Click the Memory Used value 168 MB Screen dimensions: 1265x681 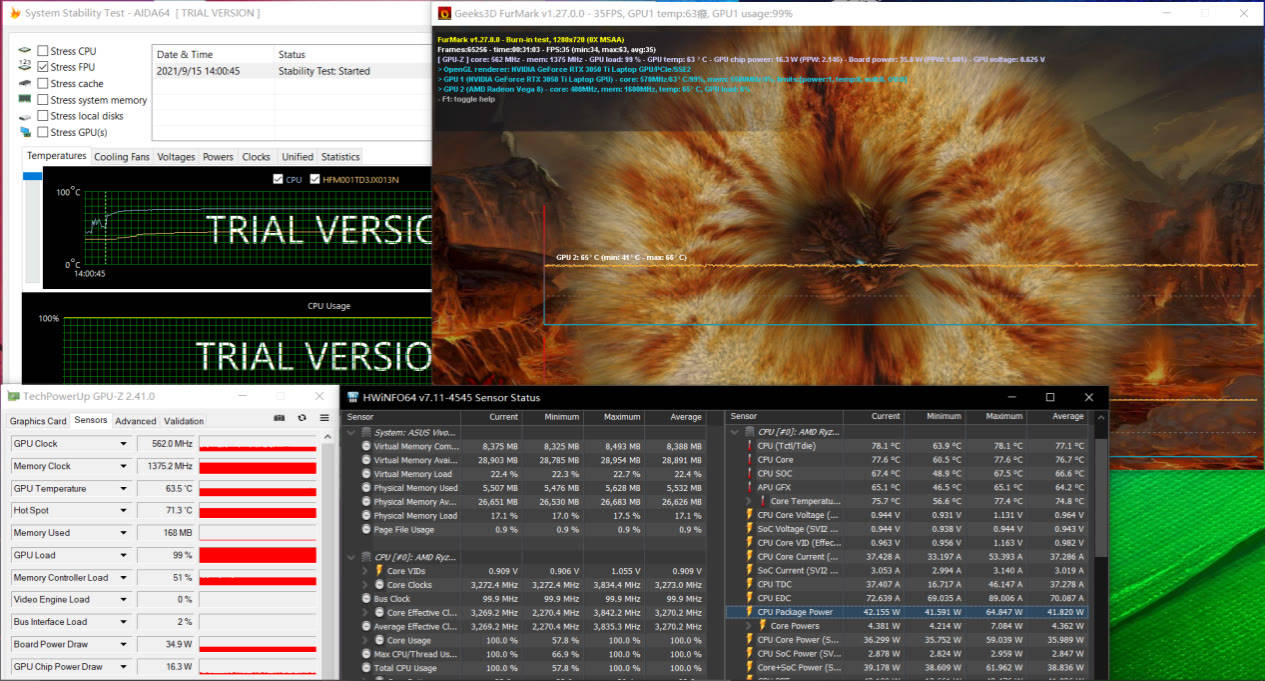point(167,533)
